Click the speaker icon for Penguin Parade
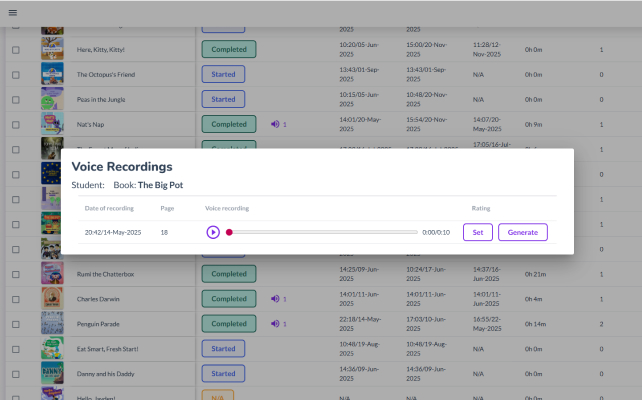642x400 pixels. (x=276, y=324)
